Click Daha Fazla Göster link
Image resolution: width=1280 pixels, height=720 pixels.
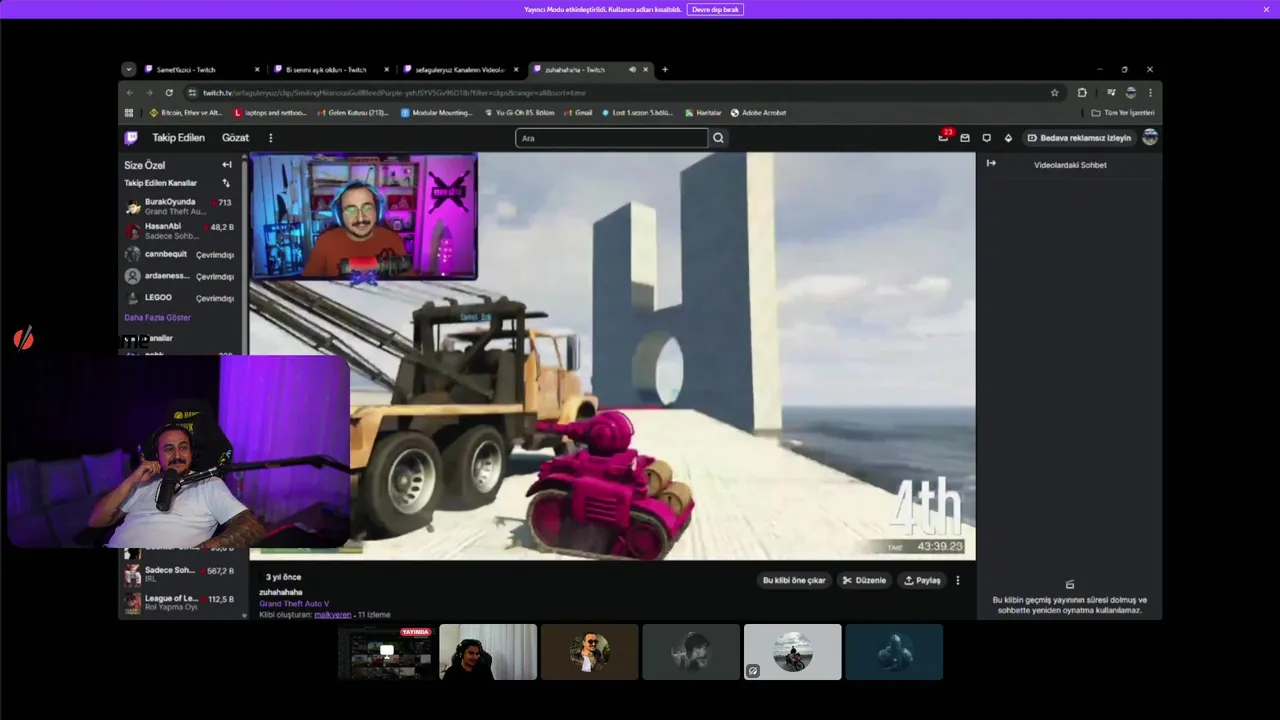pyautogui.click(x=157, y=317)
